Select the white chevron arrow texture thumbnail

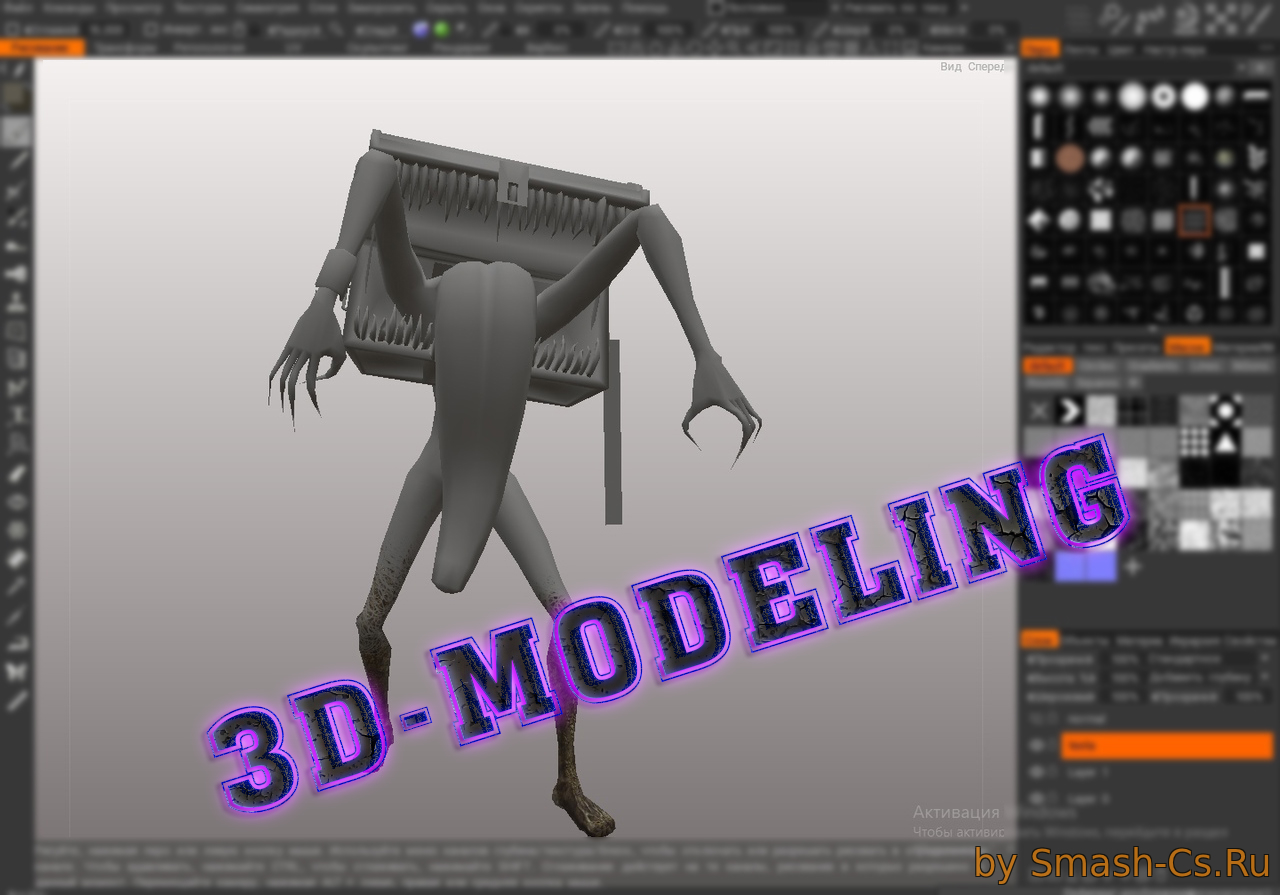[1071, 409]
